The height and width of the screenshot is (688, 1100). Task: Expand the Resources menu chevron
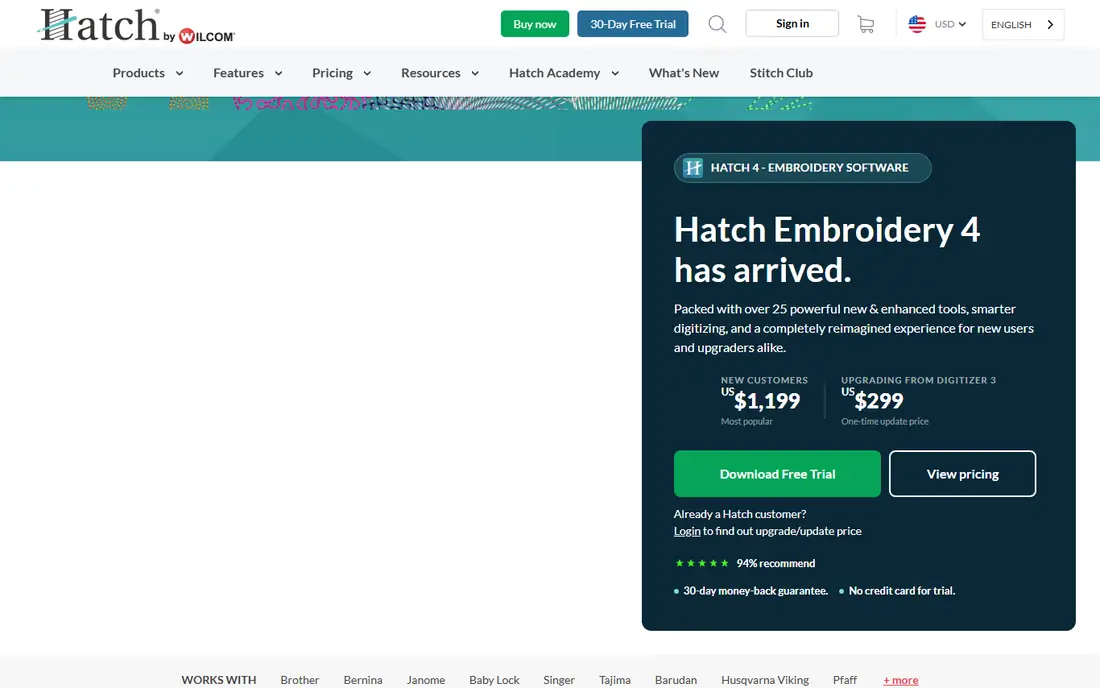tap(475, 73)
